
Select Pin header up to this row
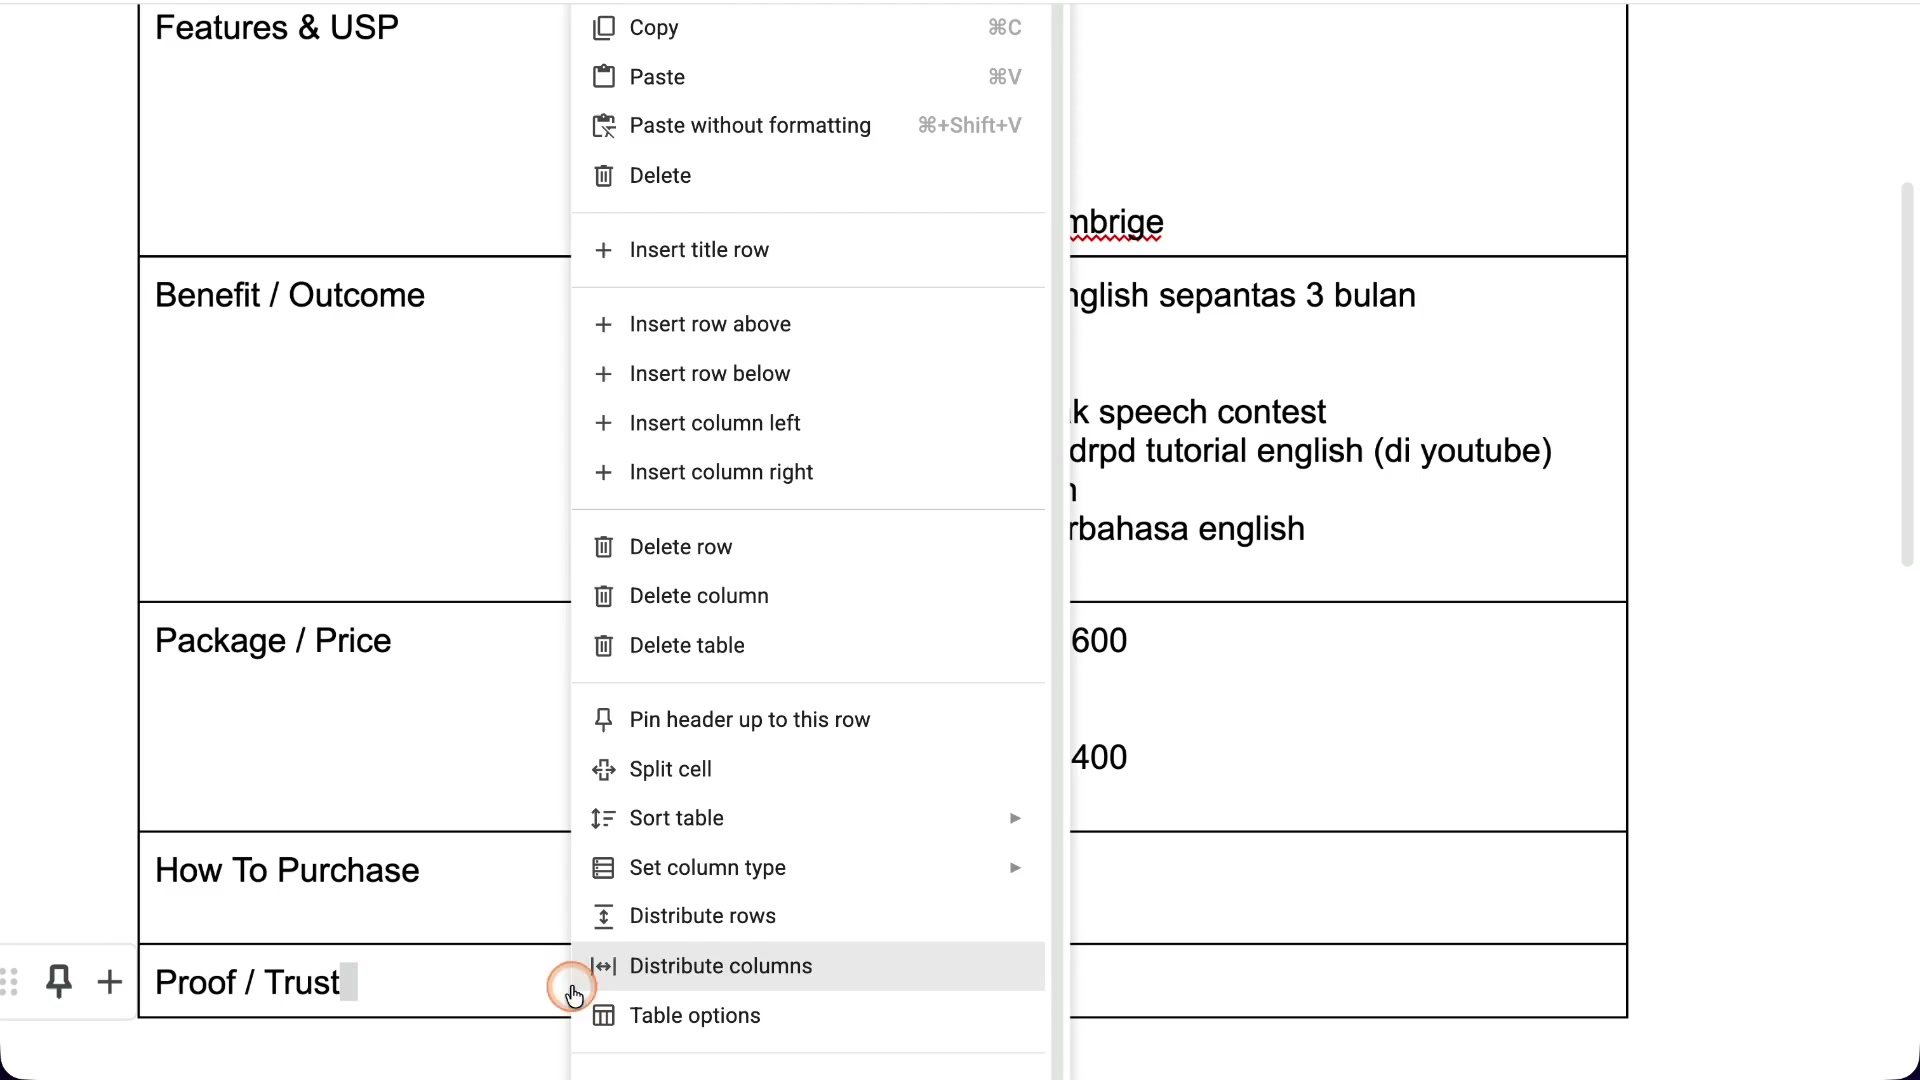tap(808, 720)
